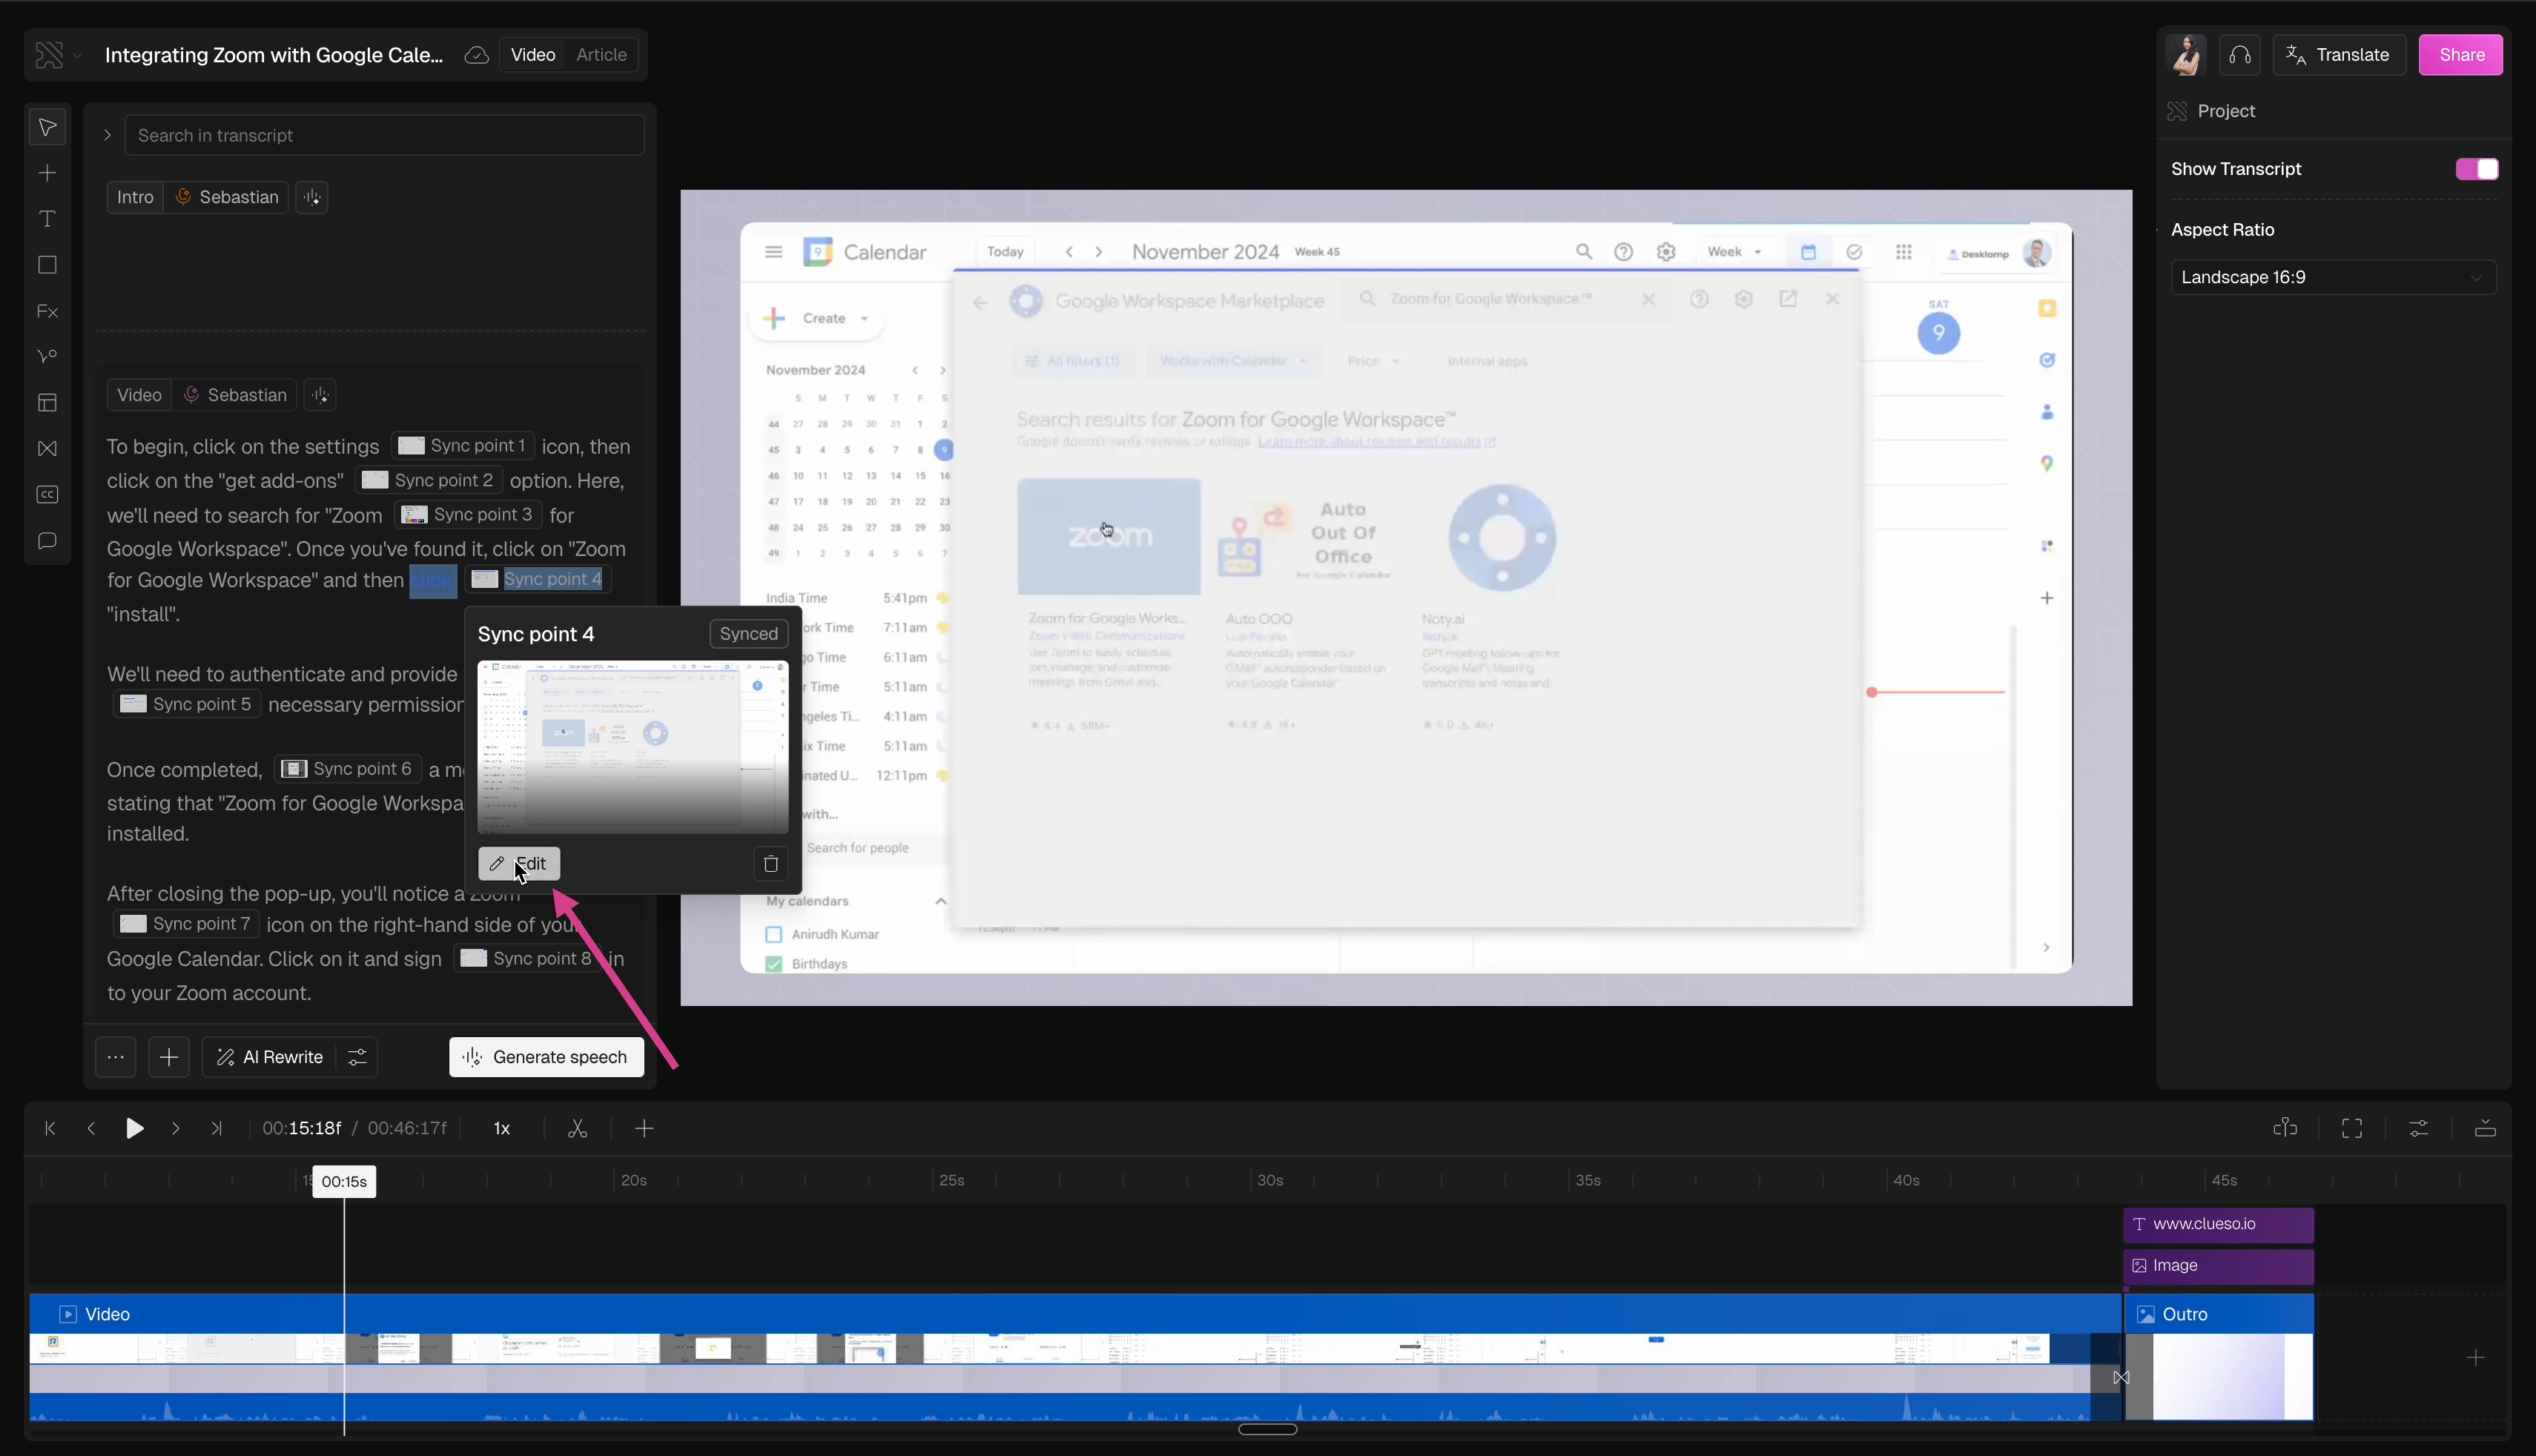Click the Sync point 4 preview thumbnail
The width and height of the screenshot is (2536, 1456).
633,746
